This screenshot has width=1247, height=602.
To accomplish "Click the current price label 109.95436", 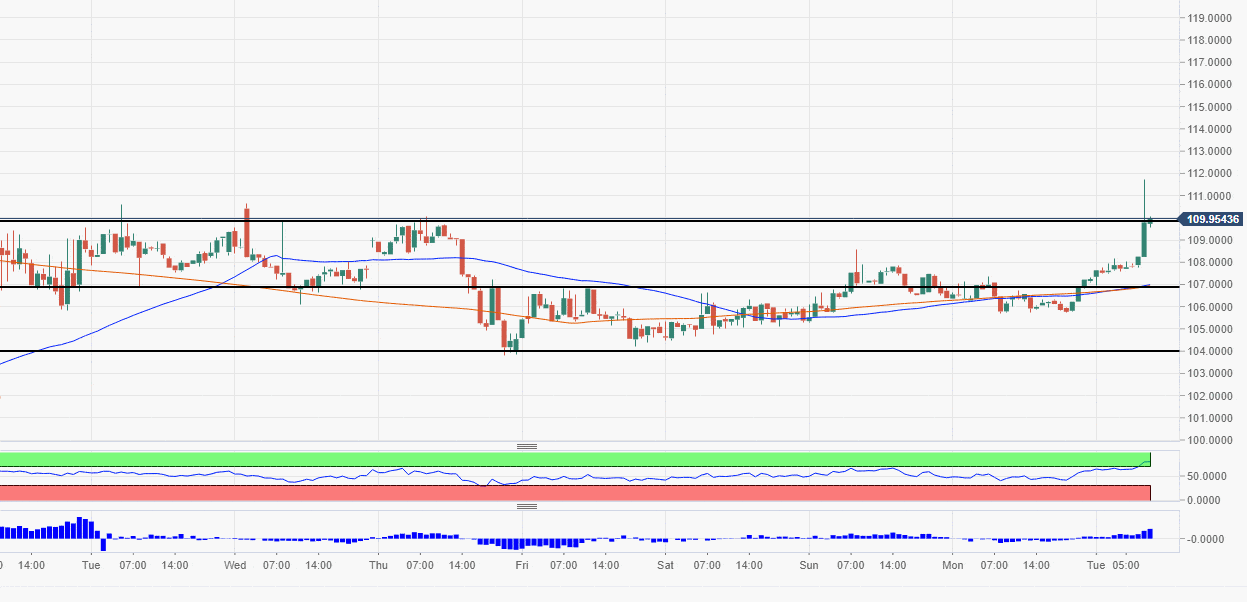I will [x=1211, y=219].
